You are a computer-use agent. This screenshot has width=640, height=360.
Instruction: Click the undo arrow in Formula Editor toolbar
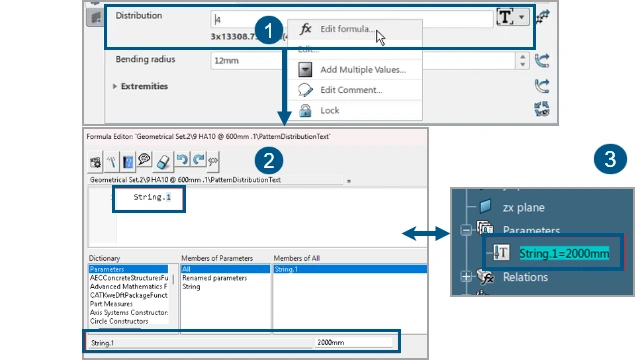tap(182, 160)
